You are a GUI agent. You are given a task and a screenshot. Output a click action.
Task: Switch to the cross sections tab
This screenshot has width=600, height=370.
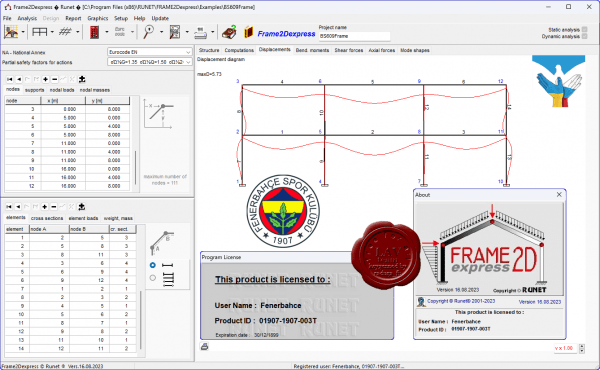(47, 218)
